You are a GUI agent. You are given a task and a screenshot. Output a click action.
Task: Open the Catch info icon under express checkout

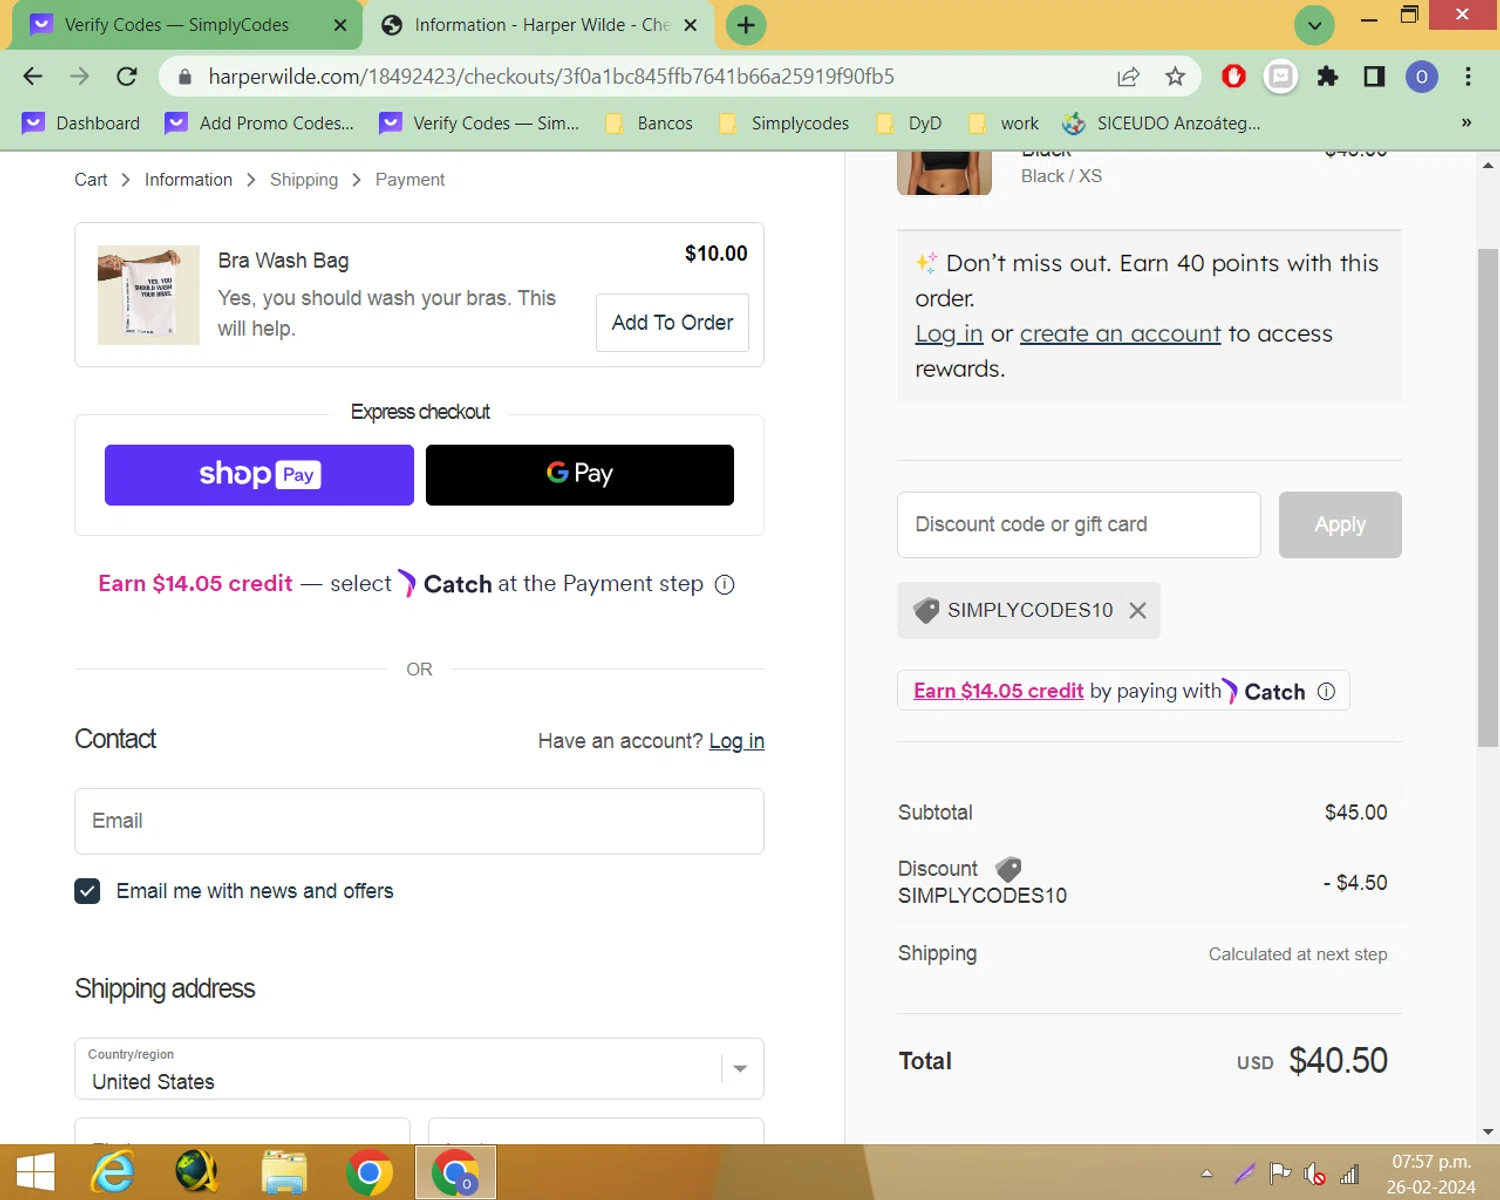point(725,585)
